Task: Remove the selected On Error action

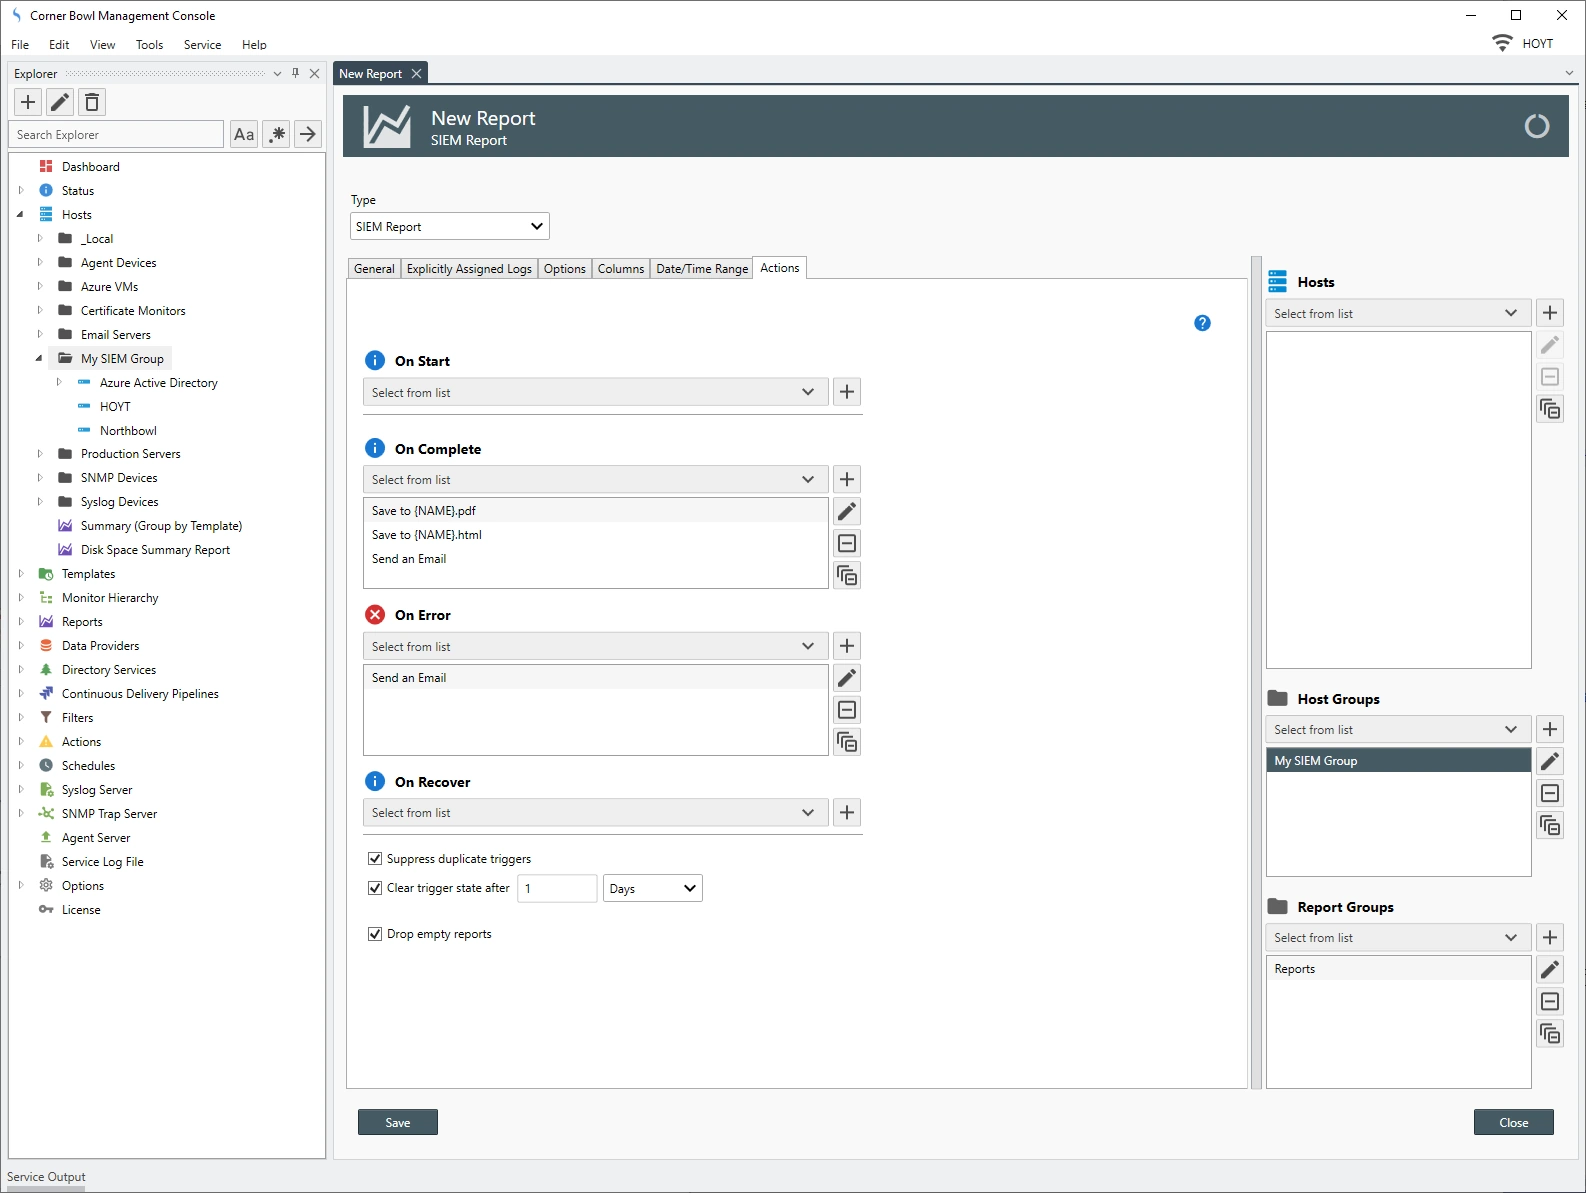Action: [847, 710]
